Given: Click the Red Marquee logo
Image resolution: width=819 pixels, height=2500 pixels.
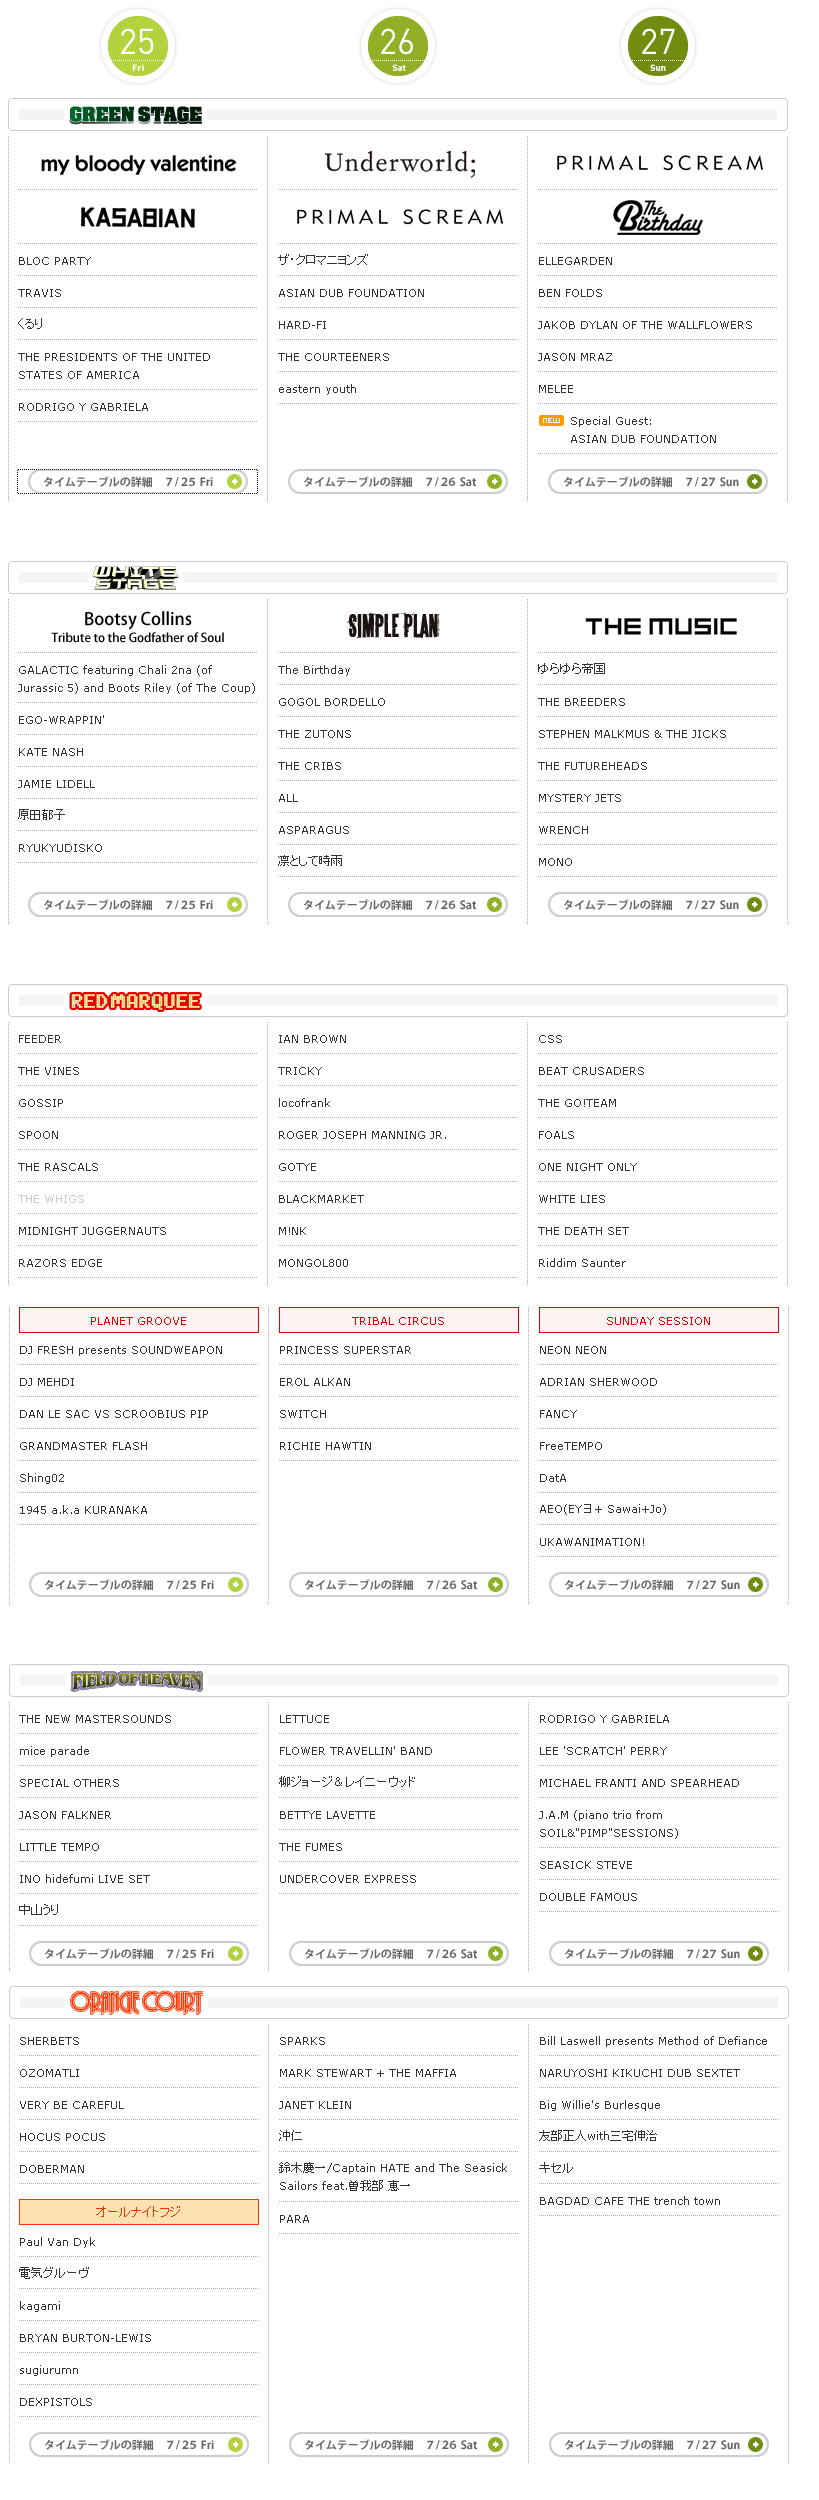Looking at the screenshot, I should click(136, 1001).
